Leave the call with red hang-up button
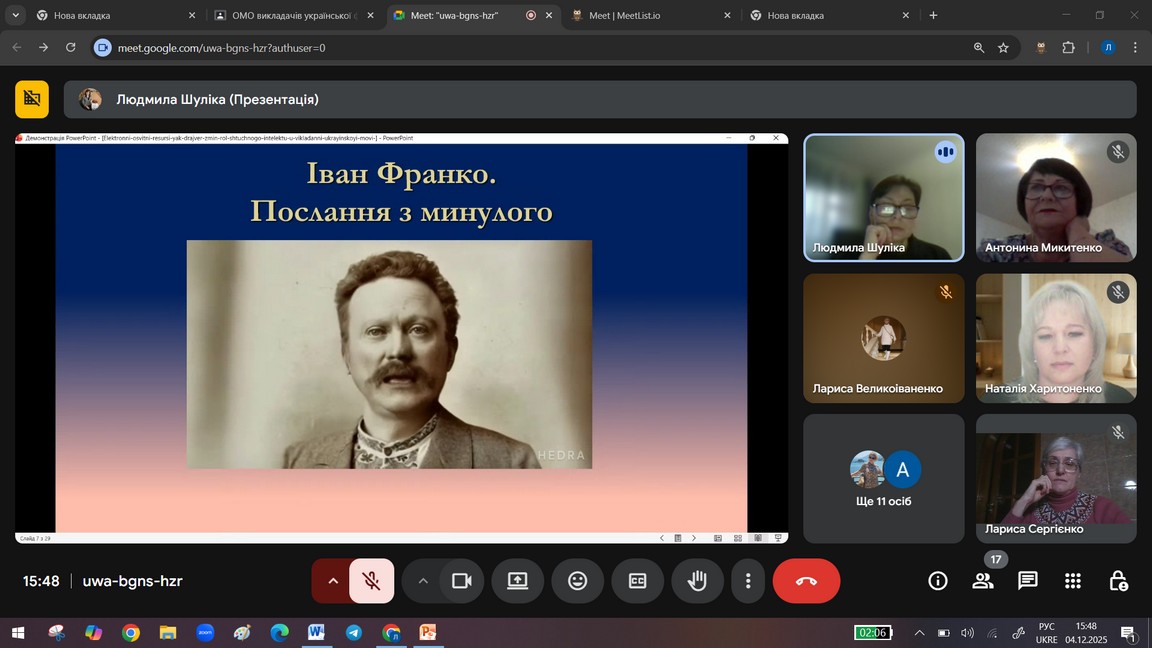Screen dimensions: 1152x648 [x=806, y=581]
